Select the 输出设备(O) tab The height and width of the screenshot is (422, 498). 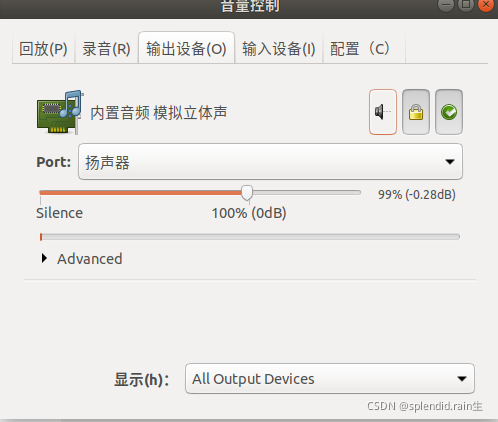[186, 48]
